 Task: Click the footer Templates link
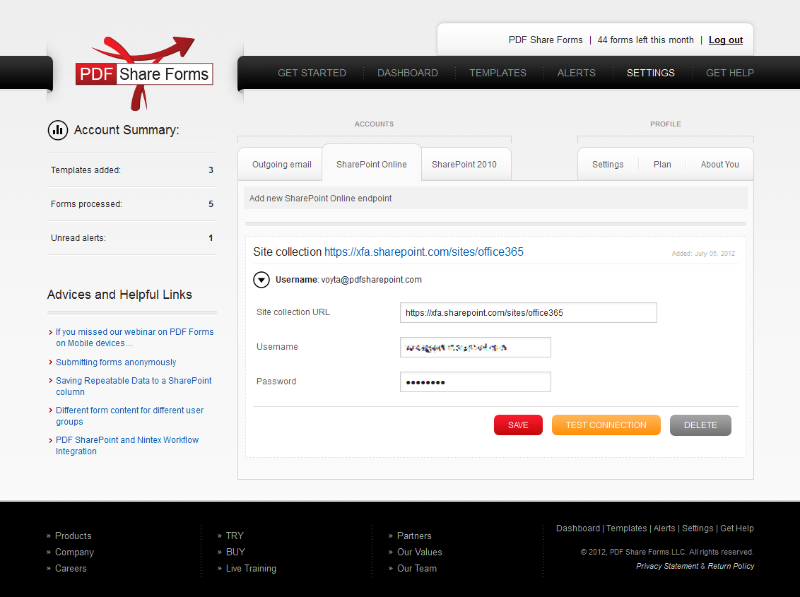[627, 528]
